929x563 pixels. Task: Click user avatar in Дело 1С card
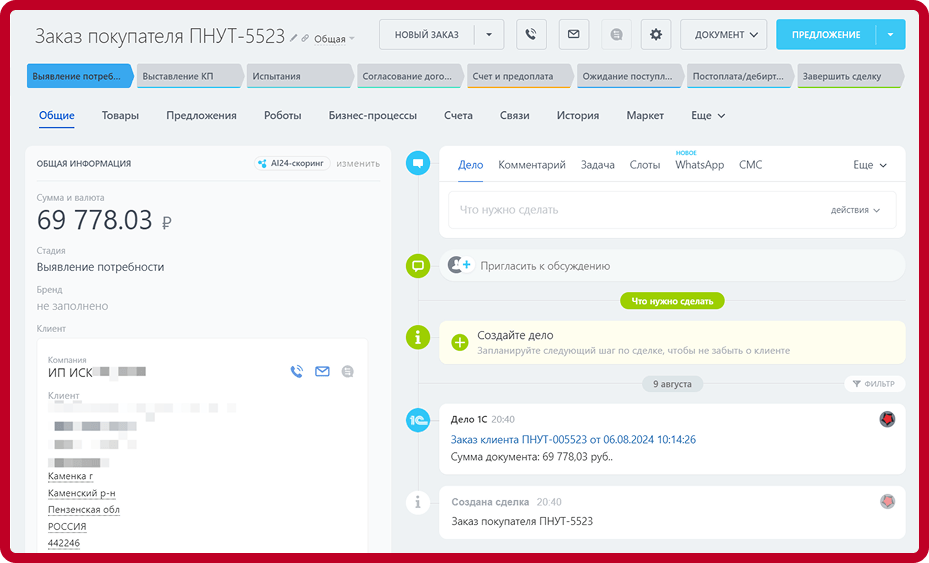pyautogui.click(x=887, y=419)
